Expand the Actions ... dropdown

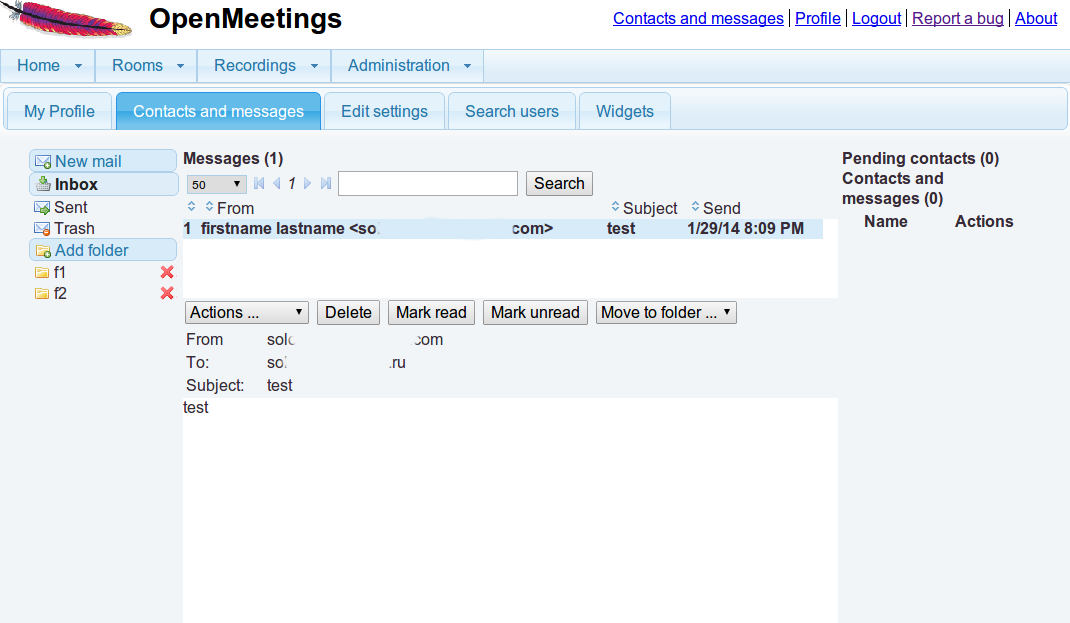[247, 313]
